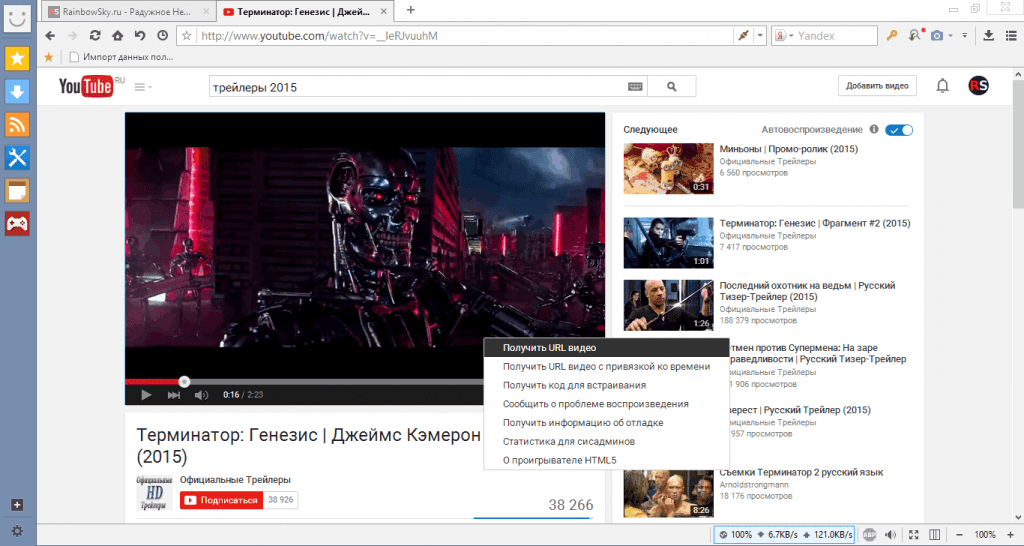Reload the page with the refresh icon
Viewport: 1024px width, 546px height.
tap(95, 36)
